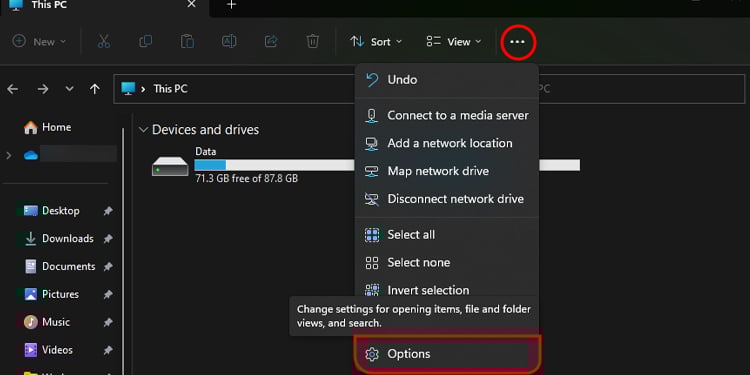Open the See more three-dots menu

[517, 42]
